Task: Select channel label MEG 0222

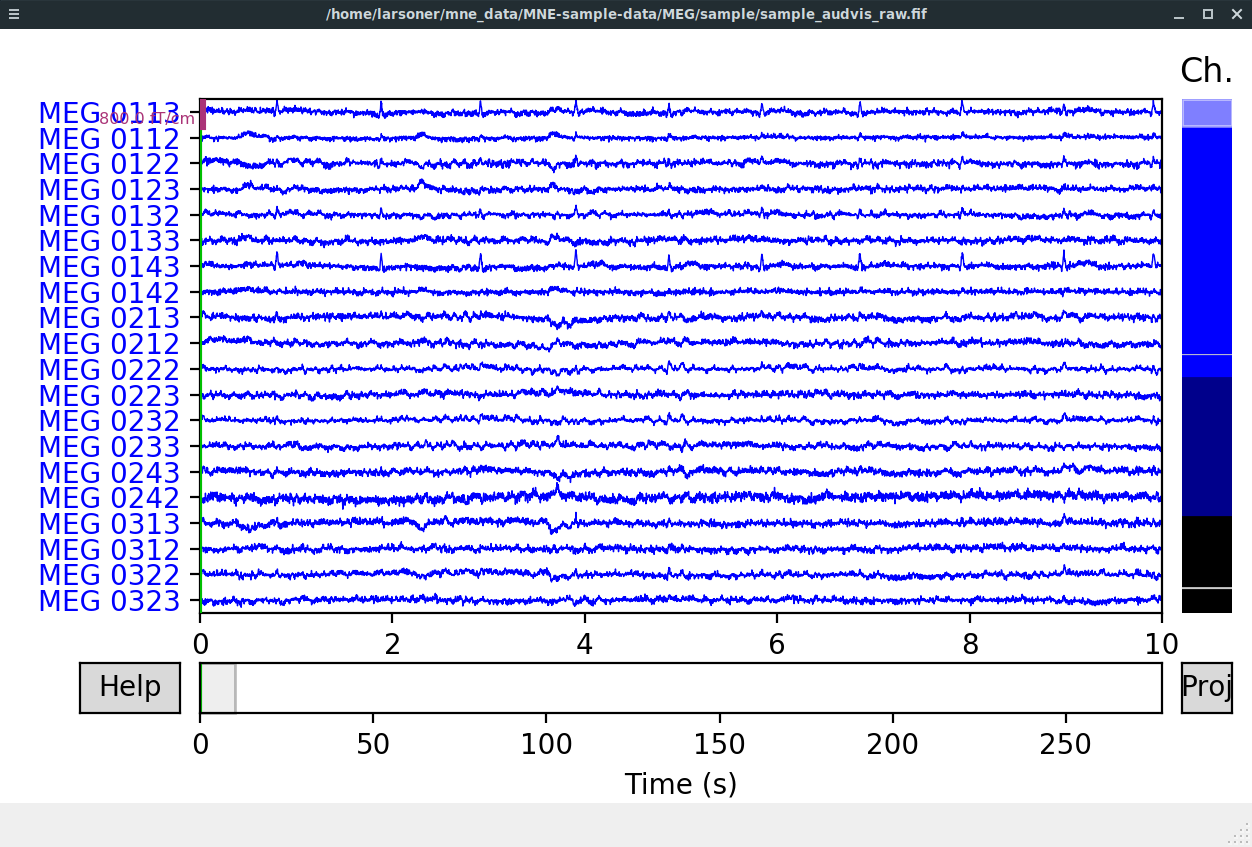Action: [x=109, y=370]
